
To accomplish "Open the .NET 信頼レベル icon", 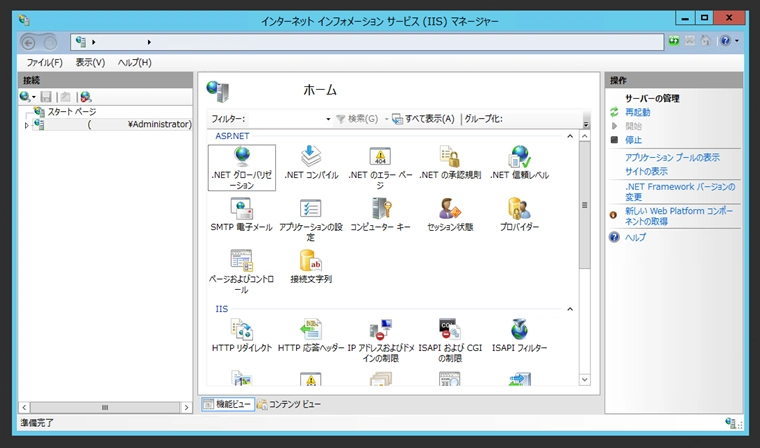I will 519,163.
